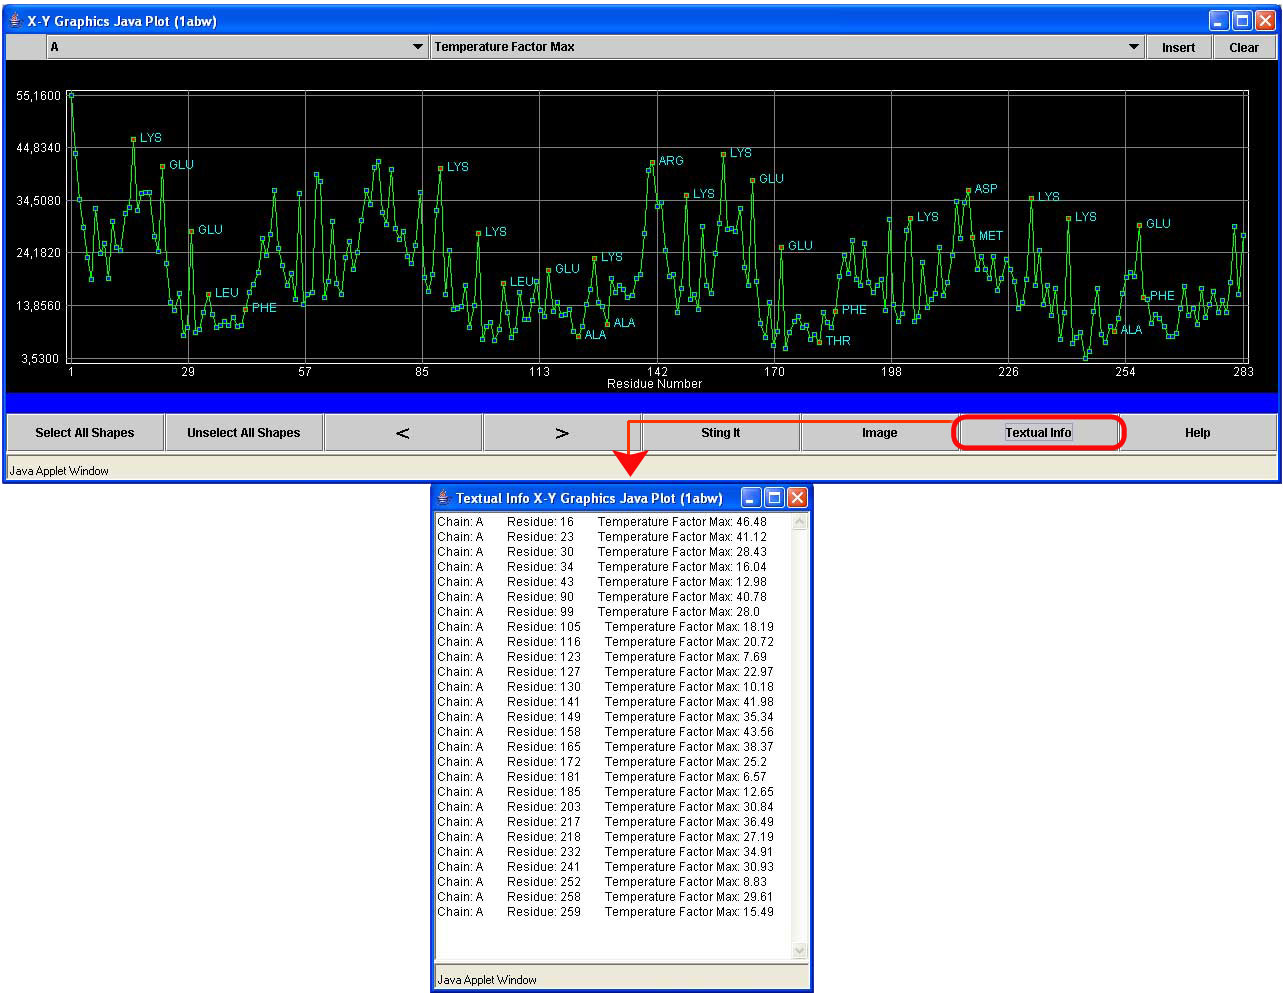Click Textual Info scrollbar up arrow

coord(799,522)
